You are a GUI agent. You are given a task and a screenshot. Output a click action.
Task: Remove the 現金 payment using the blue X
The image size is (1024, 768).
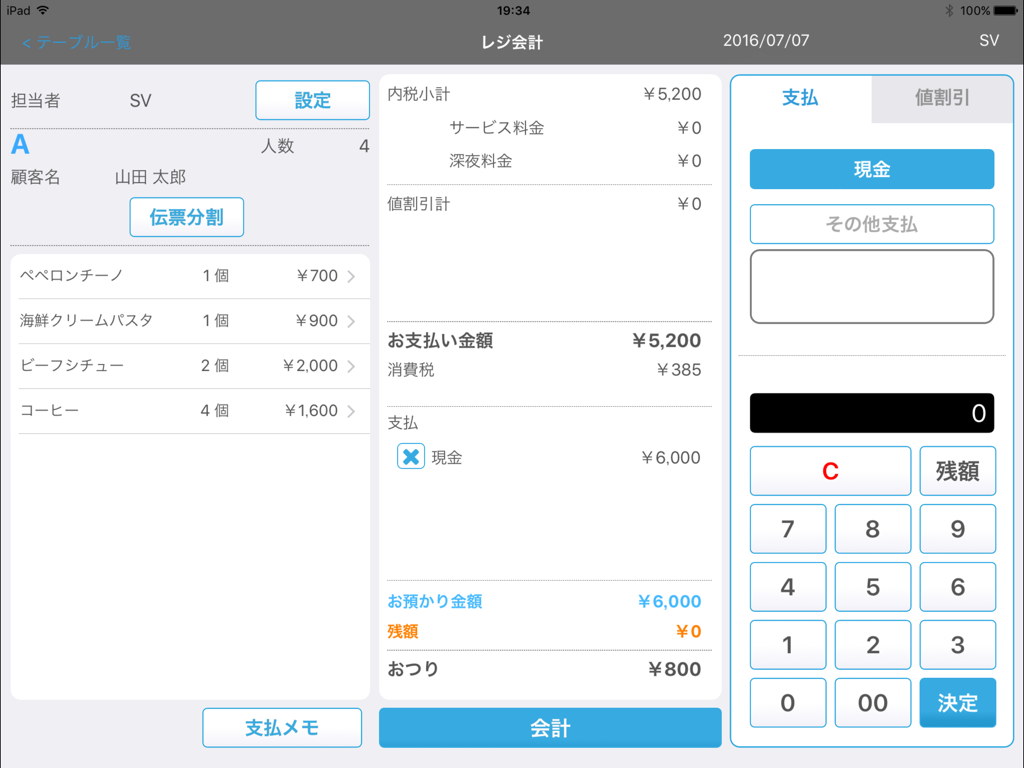(408, 457)
